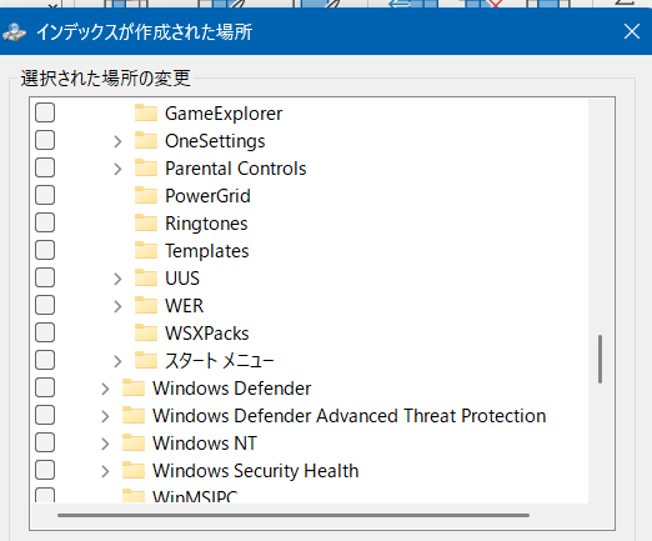Click the indexing dialog title bar icon

tap(14, 32)
